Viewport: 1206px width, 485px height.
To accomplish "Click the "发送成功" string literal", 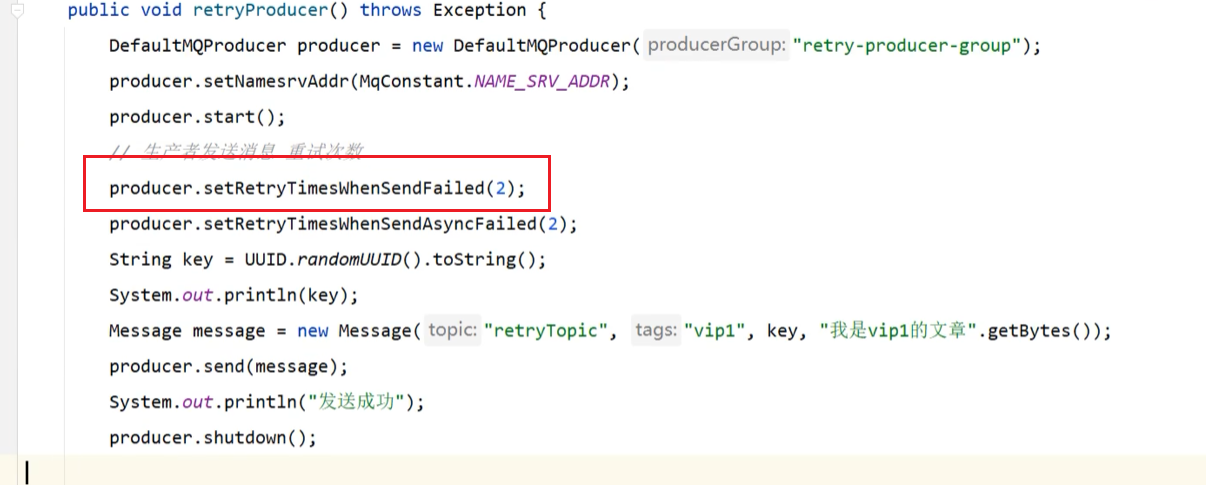I will tap(359, 402).
